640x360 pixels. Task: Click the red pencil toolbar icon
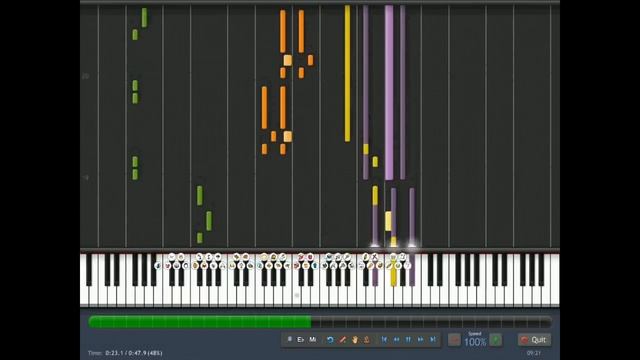342,340
